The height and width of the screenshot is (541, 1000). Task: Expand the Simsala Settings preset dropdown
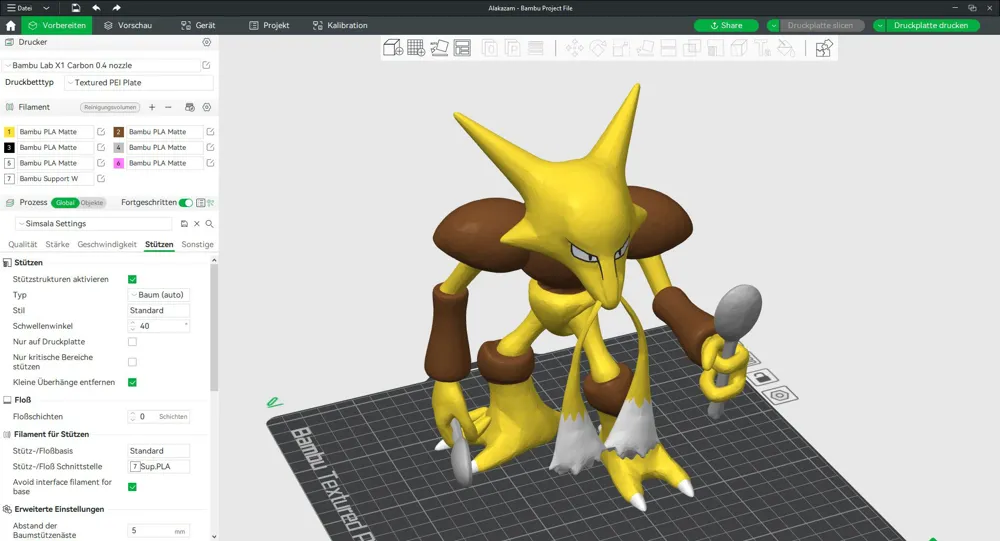coord(94,224)
